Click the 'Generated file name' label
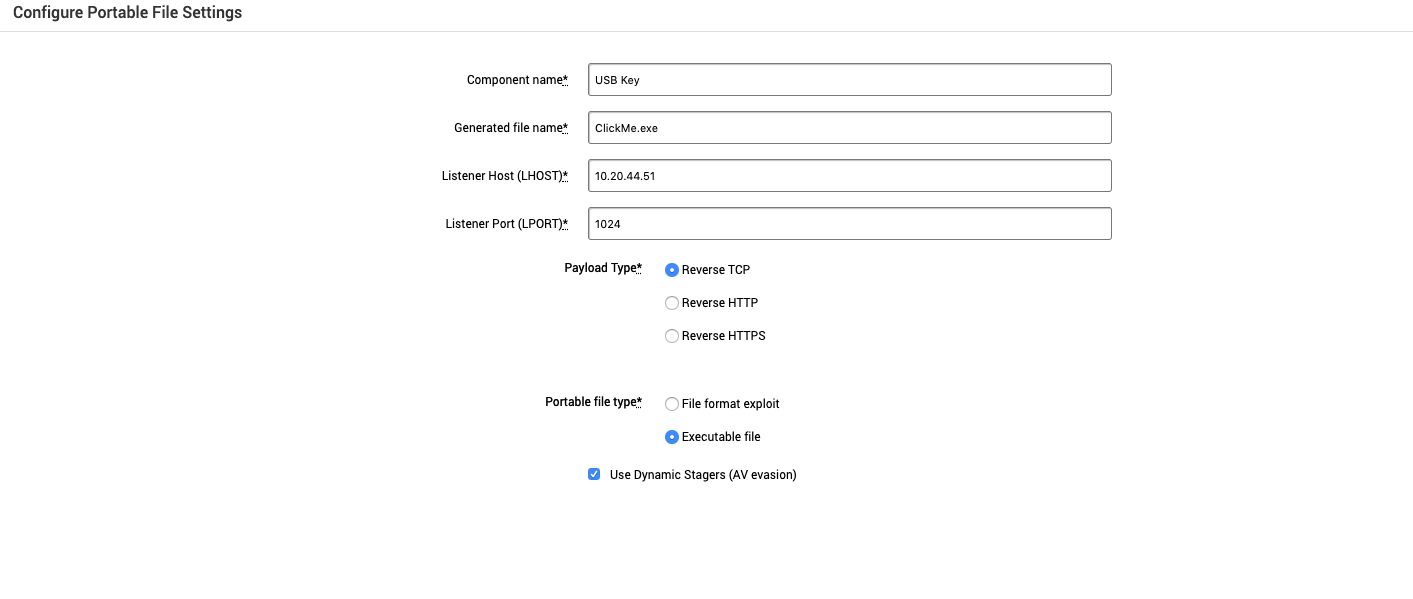Screen dimensions: 1413x599 (507, 128)
